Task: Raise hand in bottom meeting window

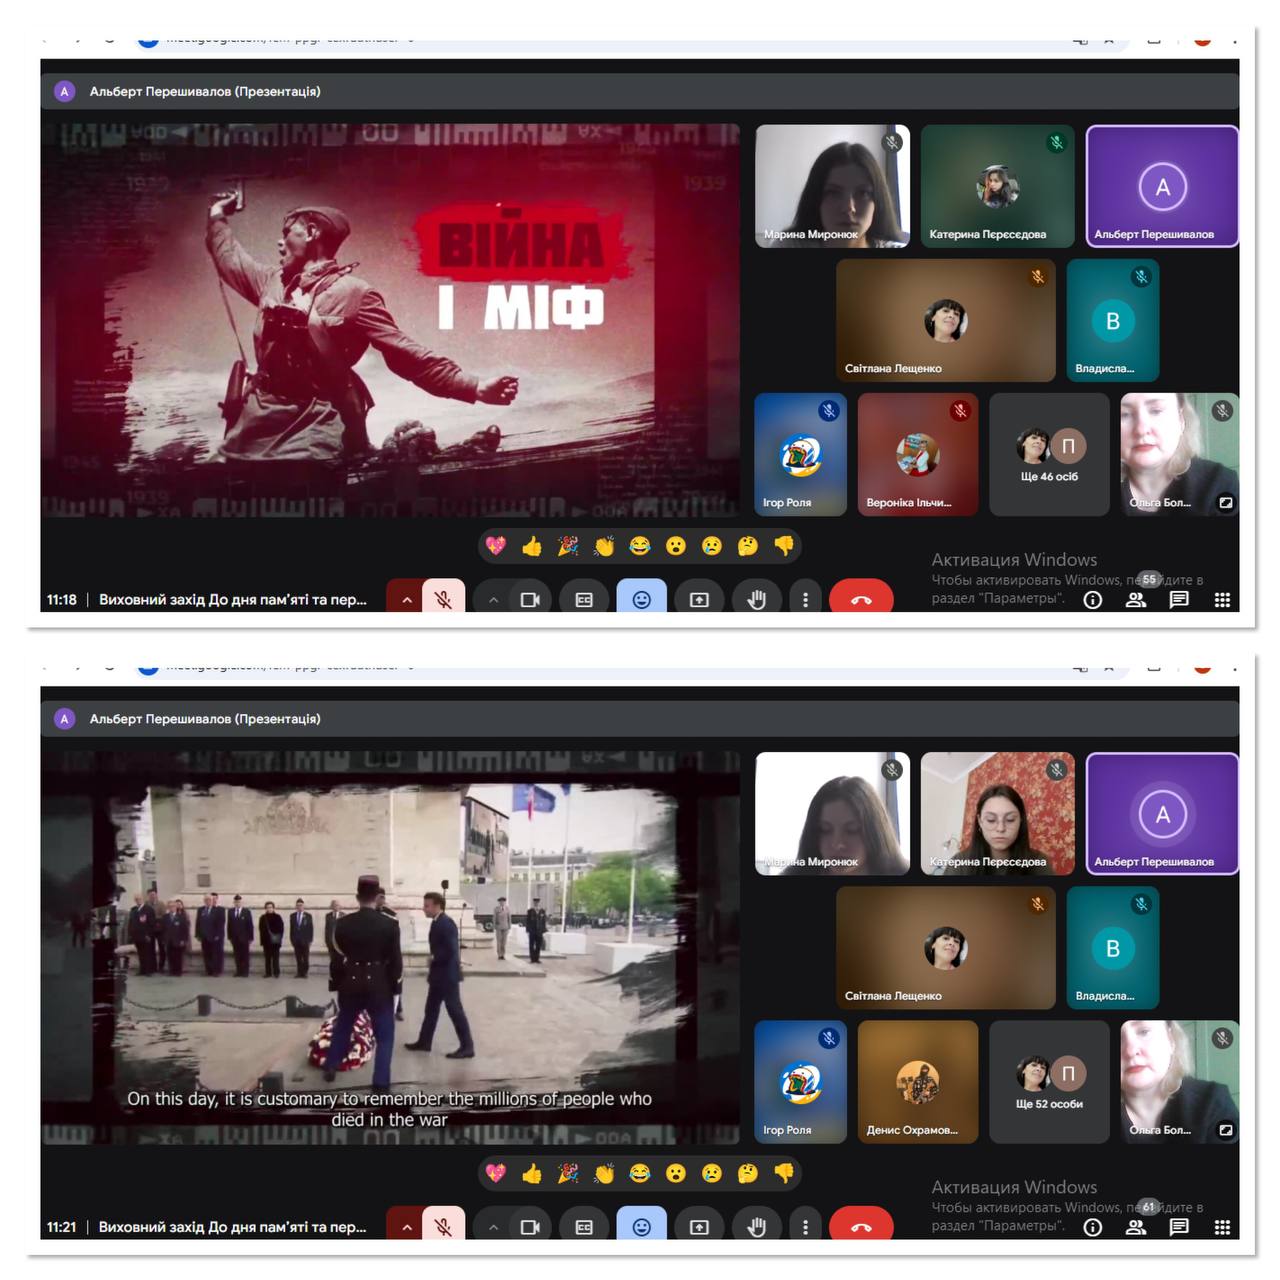Action: [757, 1226]
